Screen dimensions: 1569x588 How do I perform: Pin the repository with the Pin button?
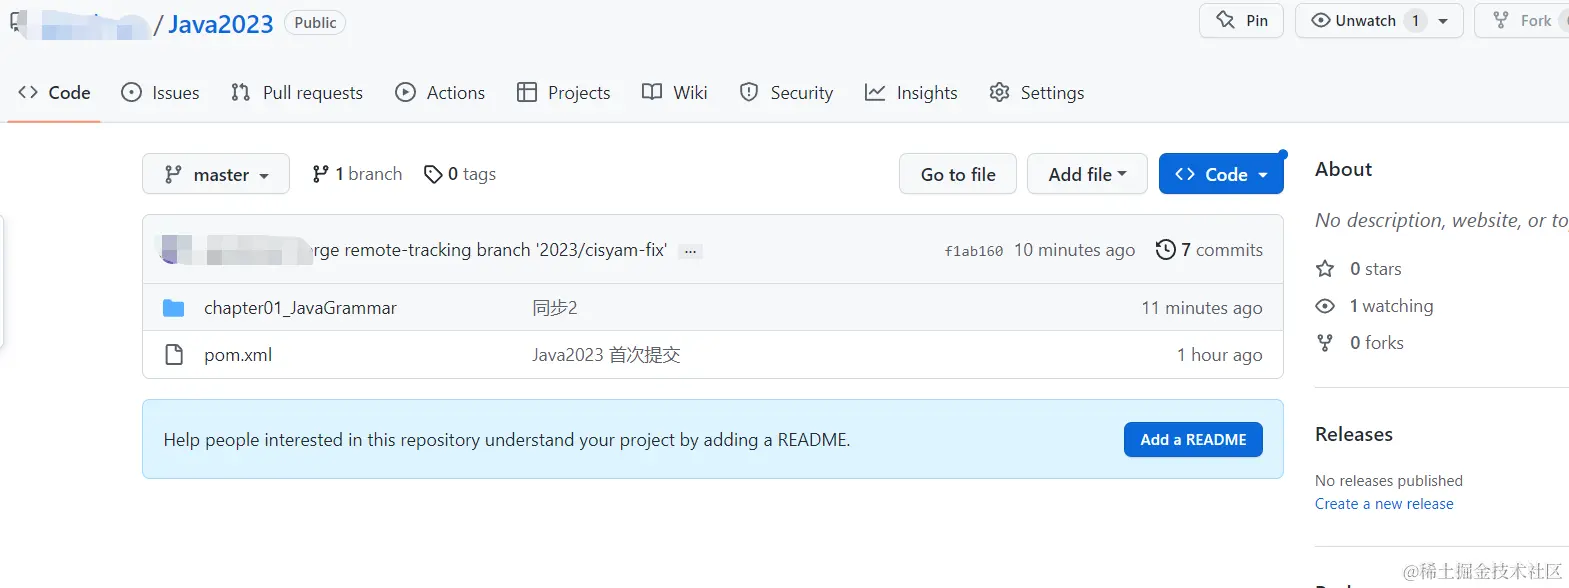pos(1241,21)
